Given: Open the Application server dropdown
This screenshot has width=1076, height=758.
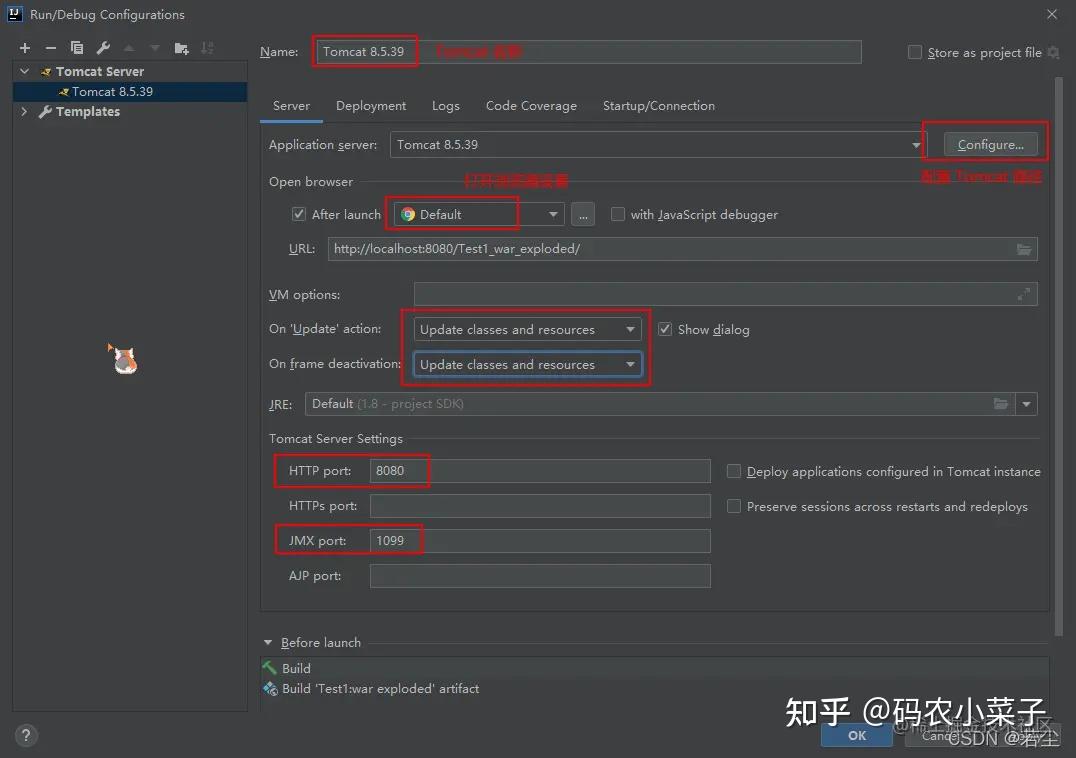Looking at the screenshot, I should tap(916, 144).
